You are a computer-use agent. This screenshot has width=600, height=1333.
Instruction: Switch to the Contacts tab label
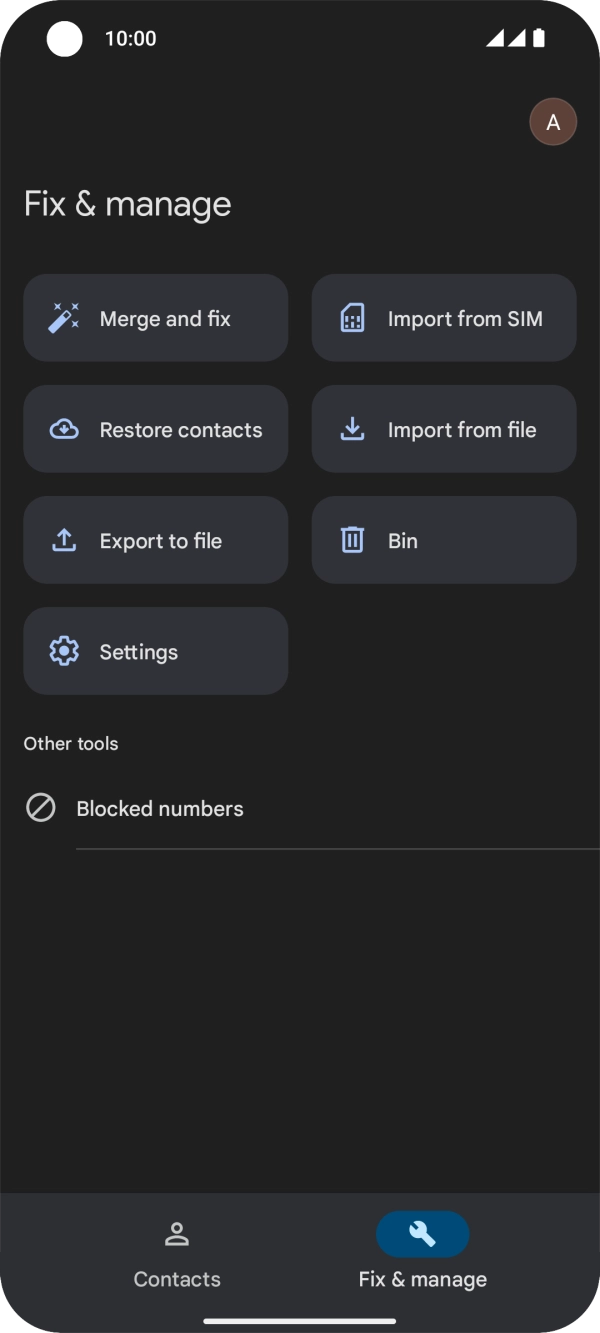177,1279
